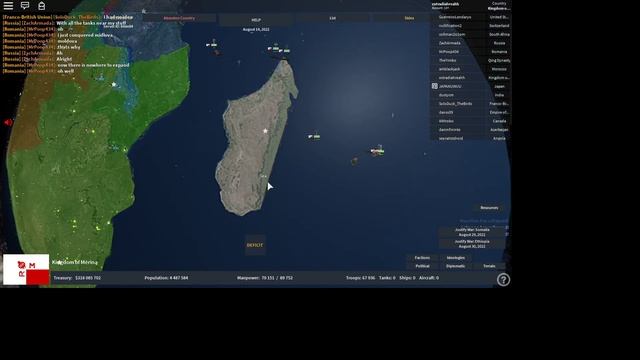Open the Factions tab
640x360 pixels.
click(422, 258)
